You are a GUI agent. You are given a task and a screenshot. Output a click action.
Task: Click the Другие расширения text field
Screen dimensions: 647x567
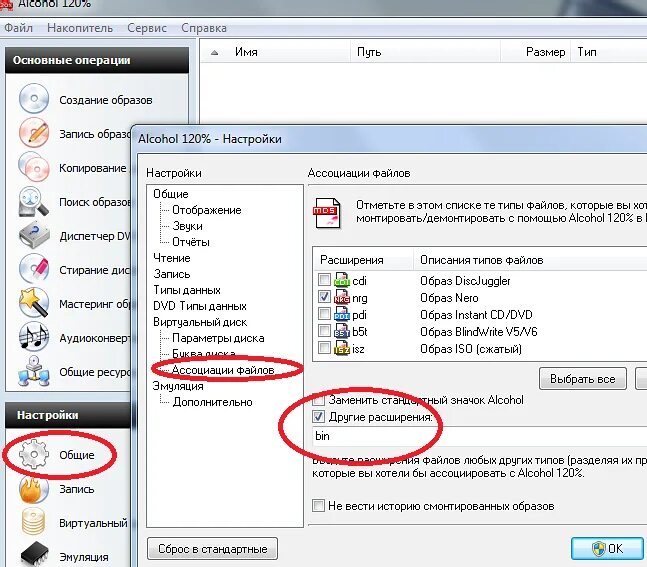point(480,436)
